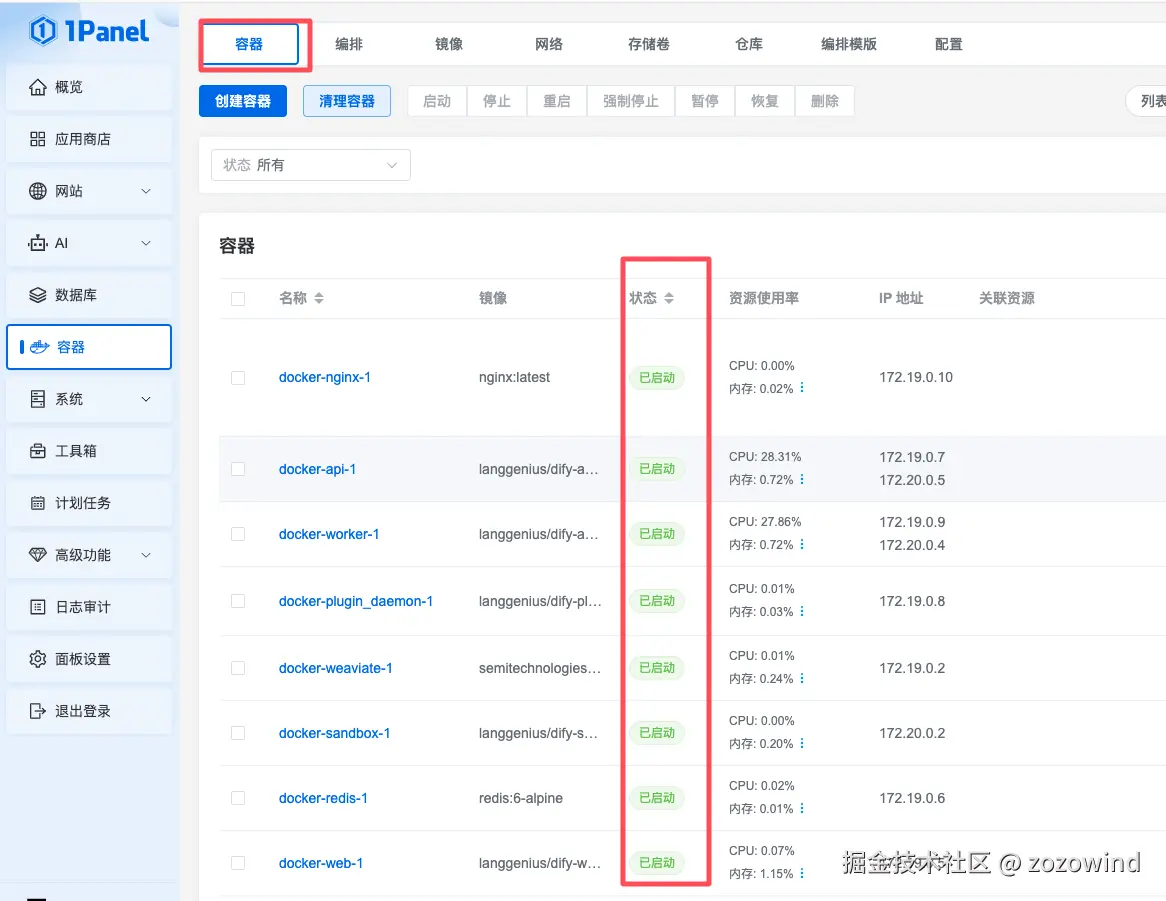
Task: Select the docker-weaviate-1 row checkbox
Action: tap(238, 668)
